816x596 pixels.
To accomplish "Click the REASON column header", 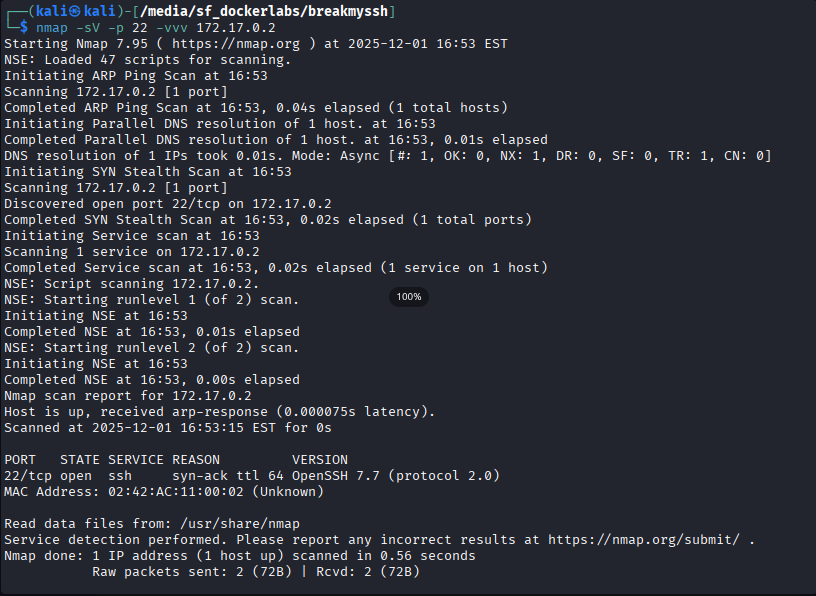I will click(196, 460).
